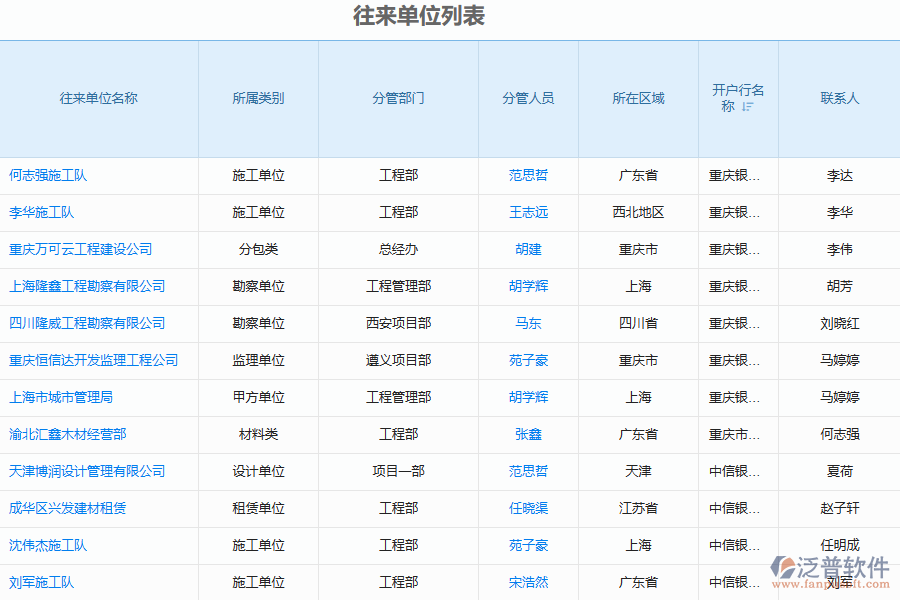Click the 分管部门 column header
Viewport: 900px width, 600px height.
(398, 98)
